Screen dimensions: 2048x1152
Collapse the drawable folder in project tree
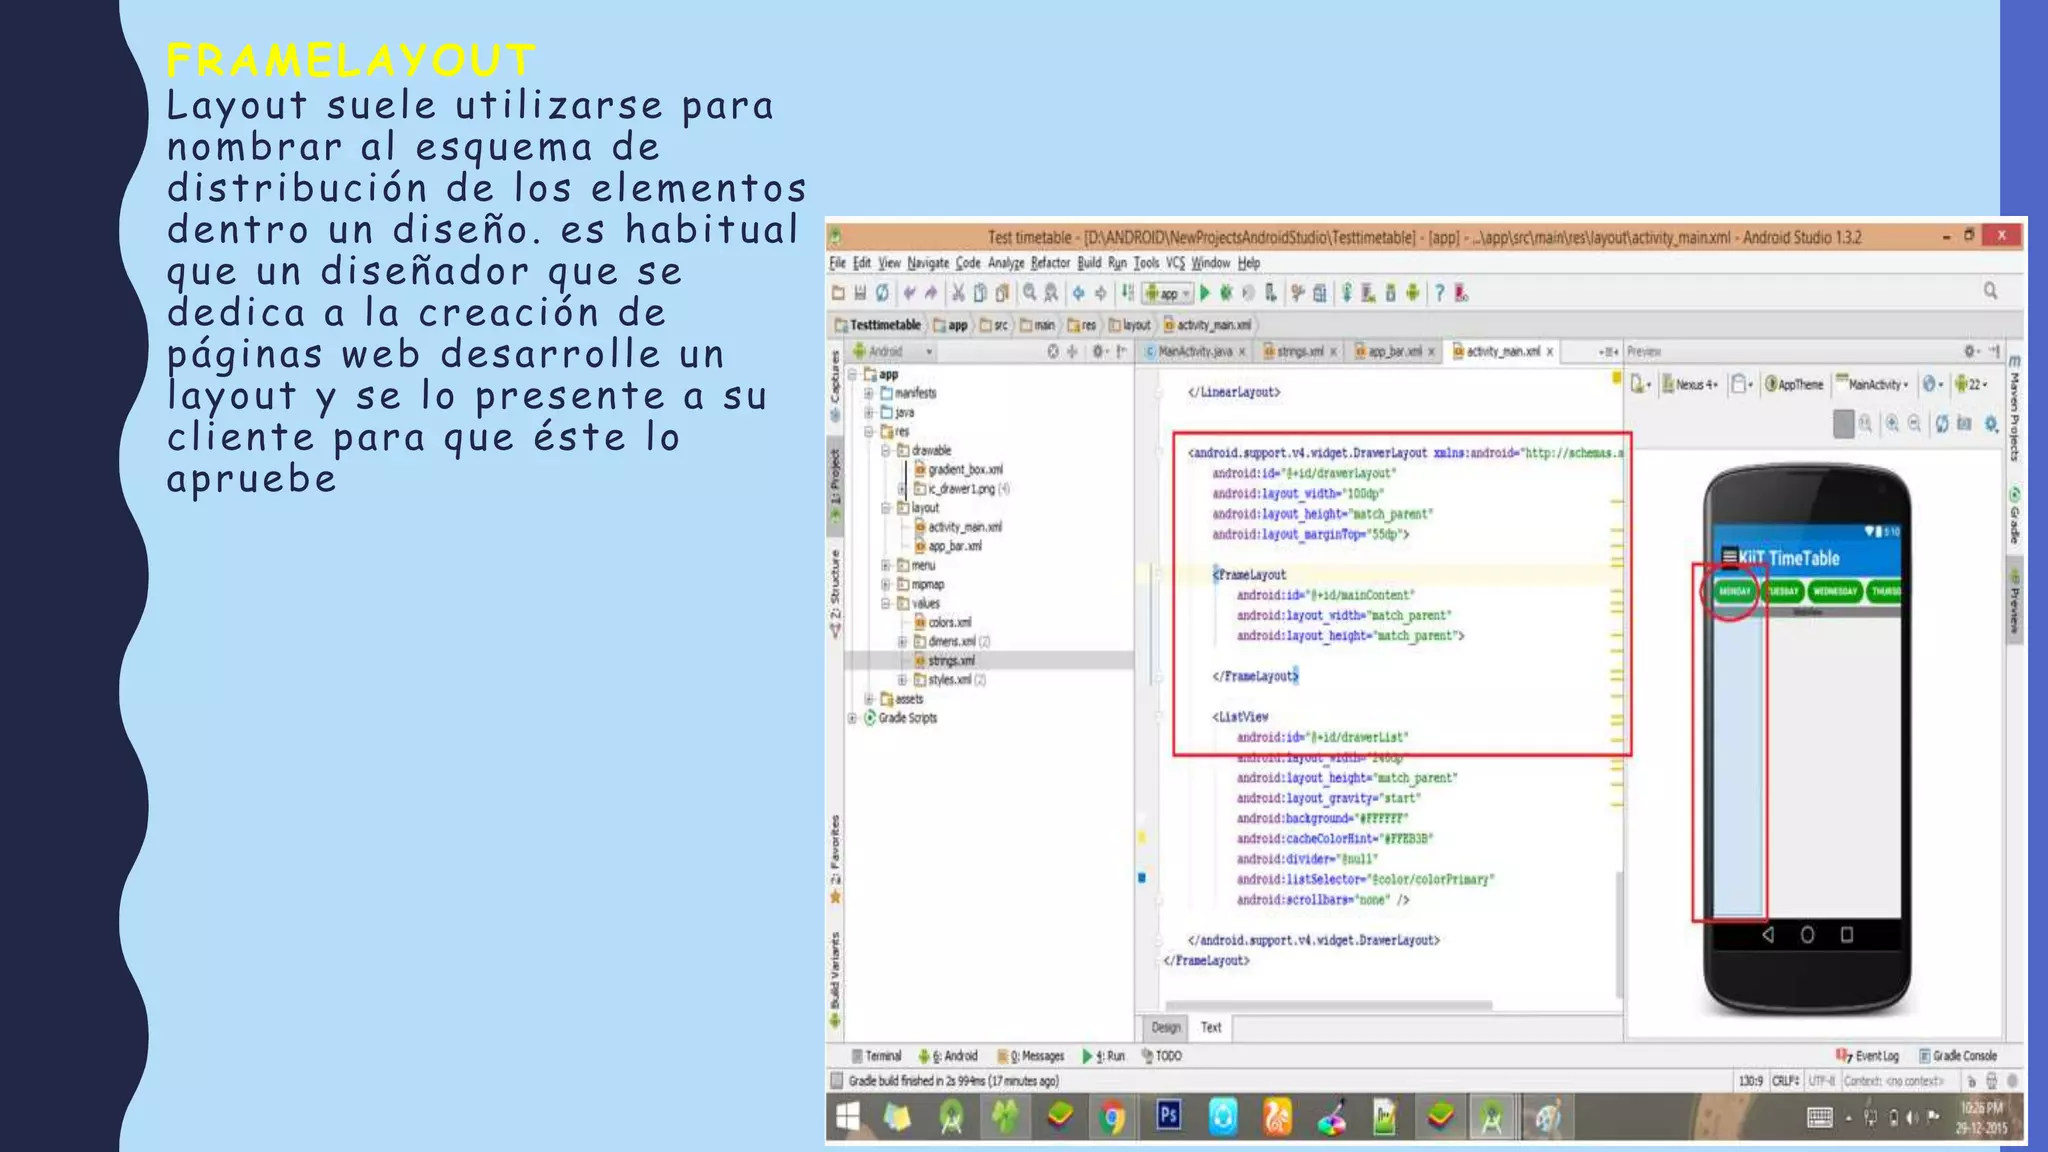(886, 450)
